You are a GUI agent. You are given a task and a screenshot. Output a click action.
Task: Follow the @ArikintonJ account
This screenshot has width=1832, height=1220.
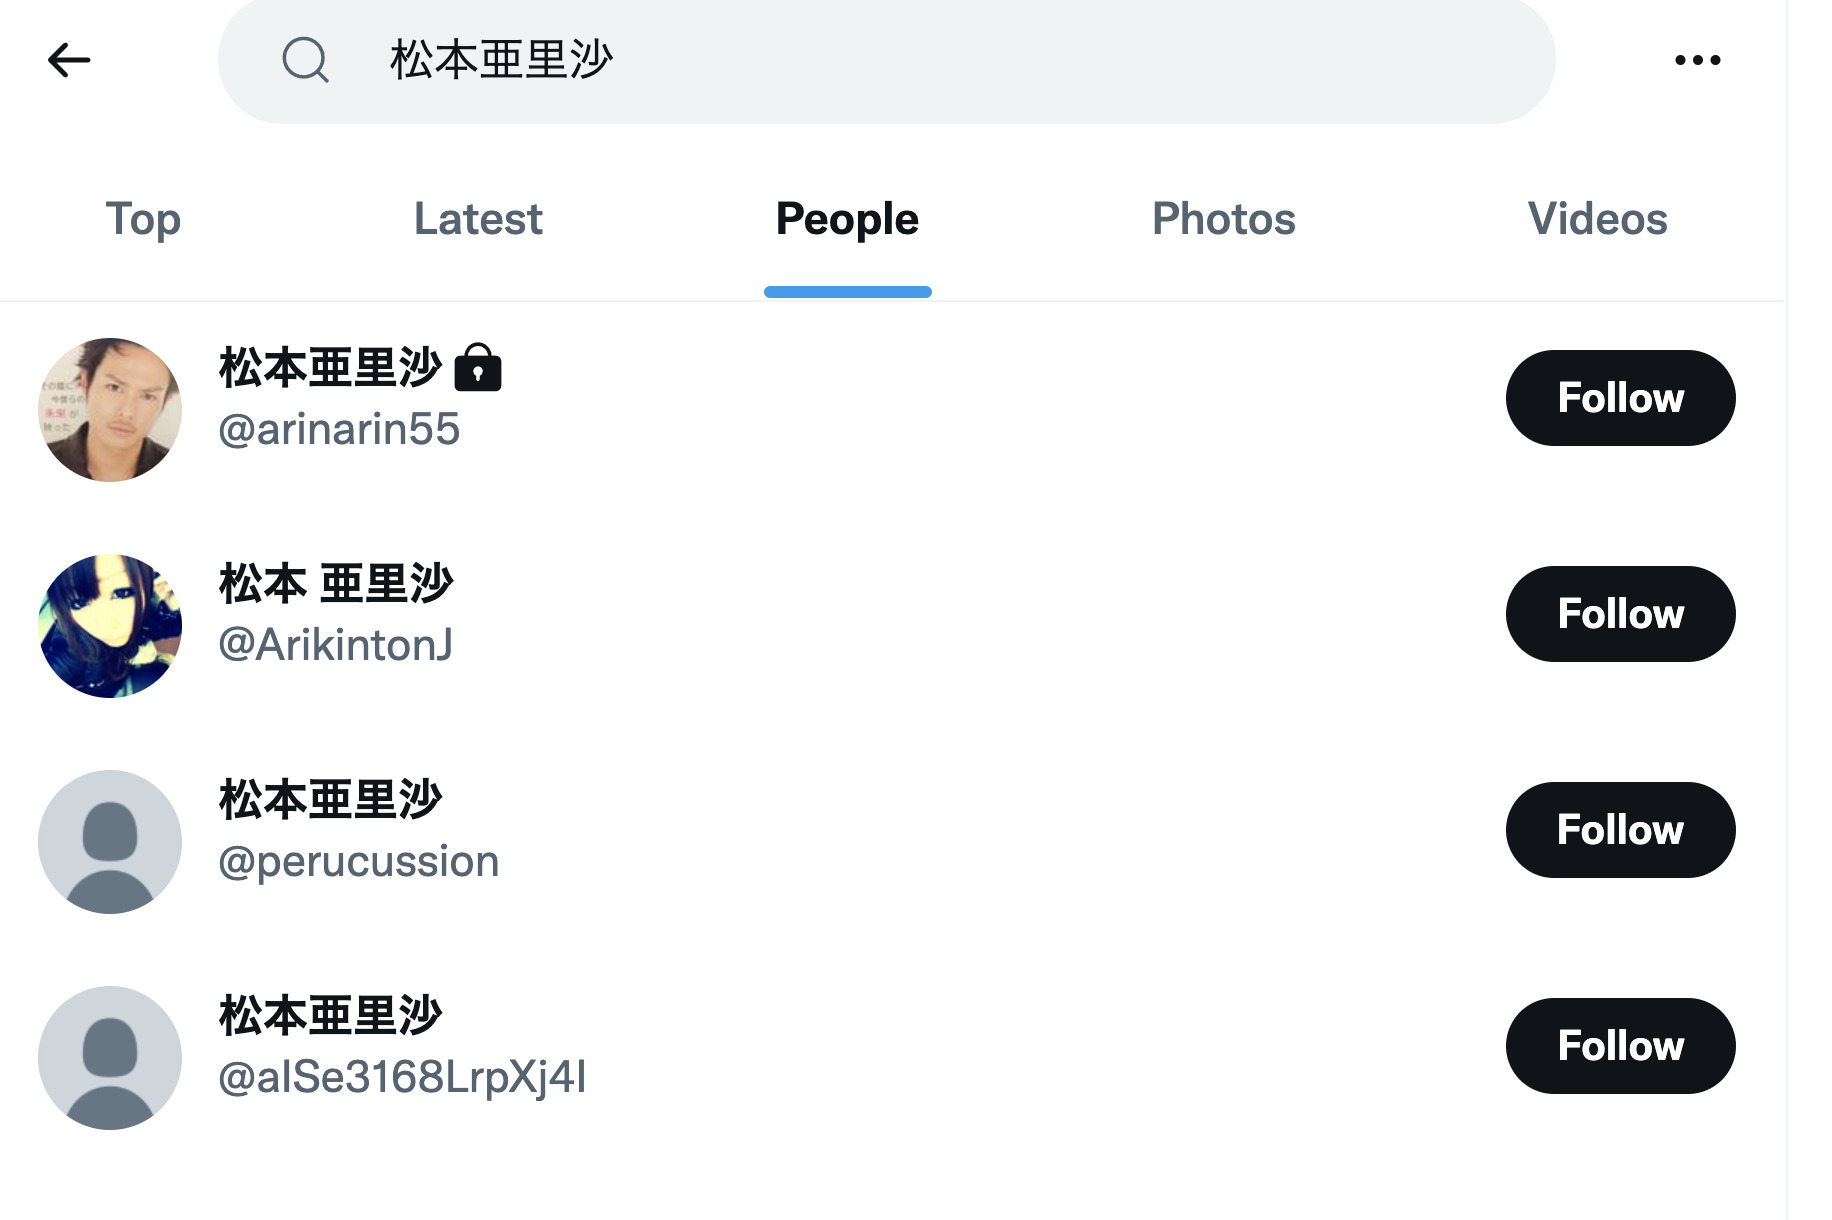click(1620, 614)
